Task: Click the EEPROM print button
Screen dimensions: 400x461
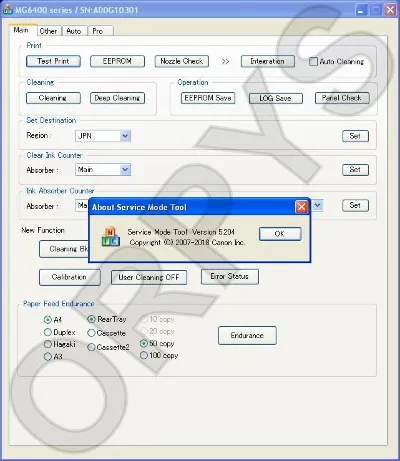Action: pos(117,61)
